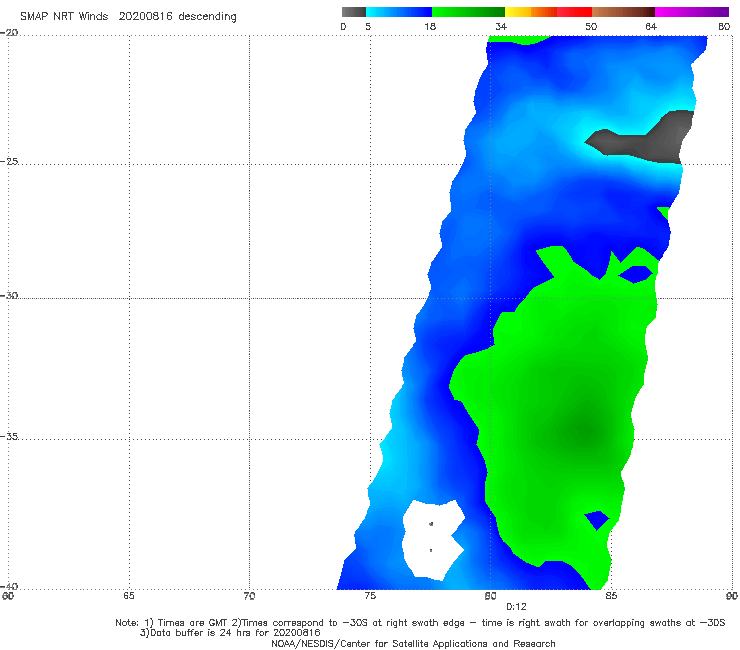Click the "64" label under the color scale
740x650 pixels.
pos(651,26)
